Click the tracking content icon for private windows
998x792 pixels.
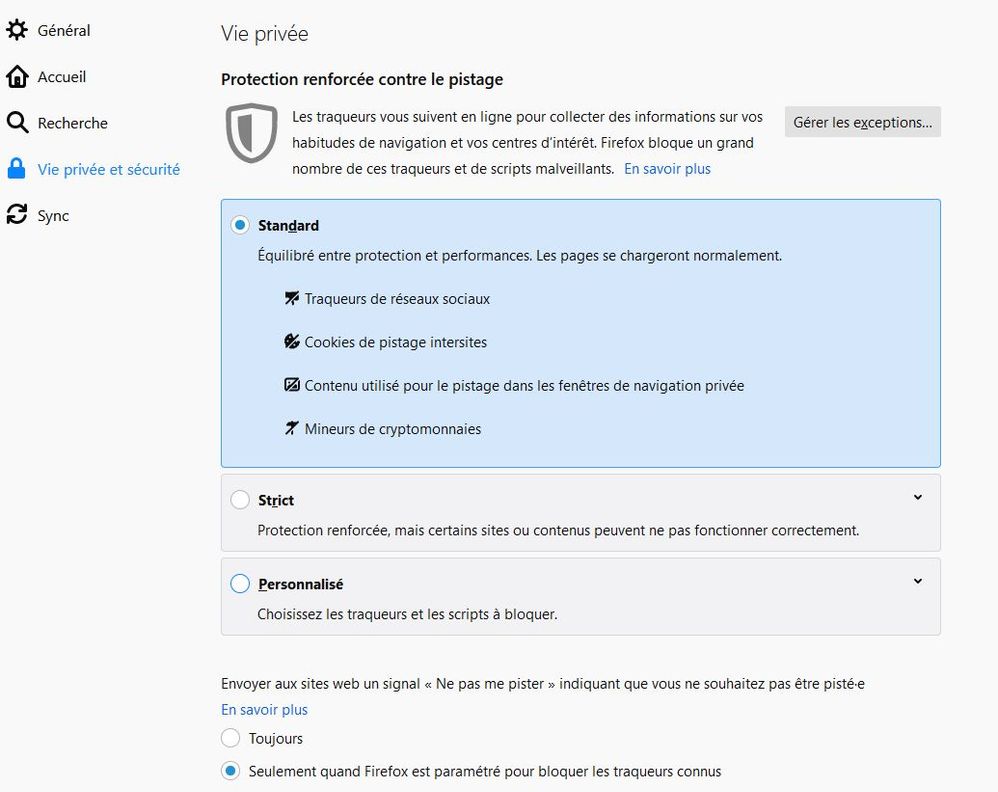click(291, 384)
